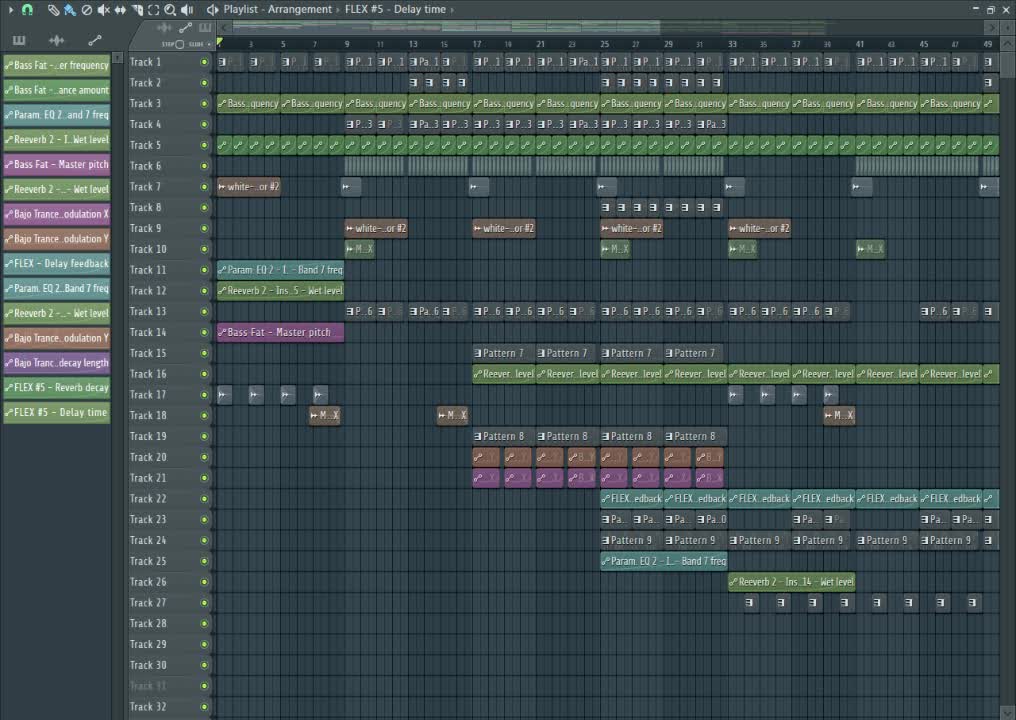The image size is (1016, 720).
Task: Select the Draw pencil tool
Action: point(53,10)
